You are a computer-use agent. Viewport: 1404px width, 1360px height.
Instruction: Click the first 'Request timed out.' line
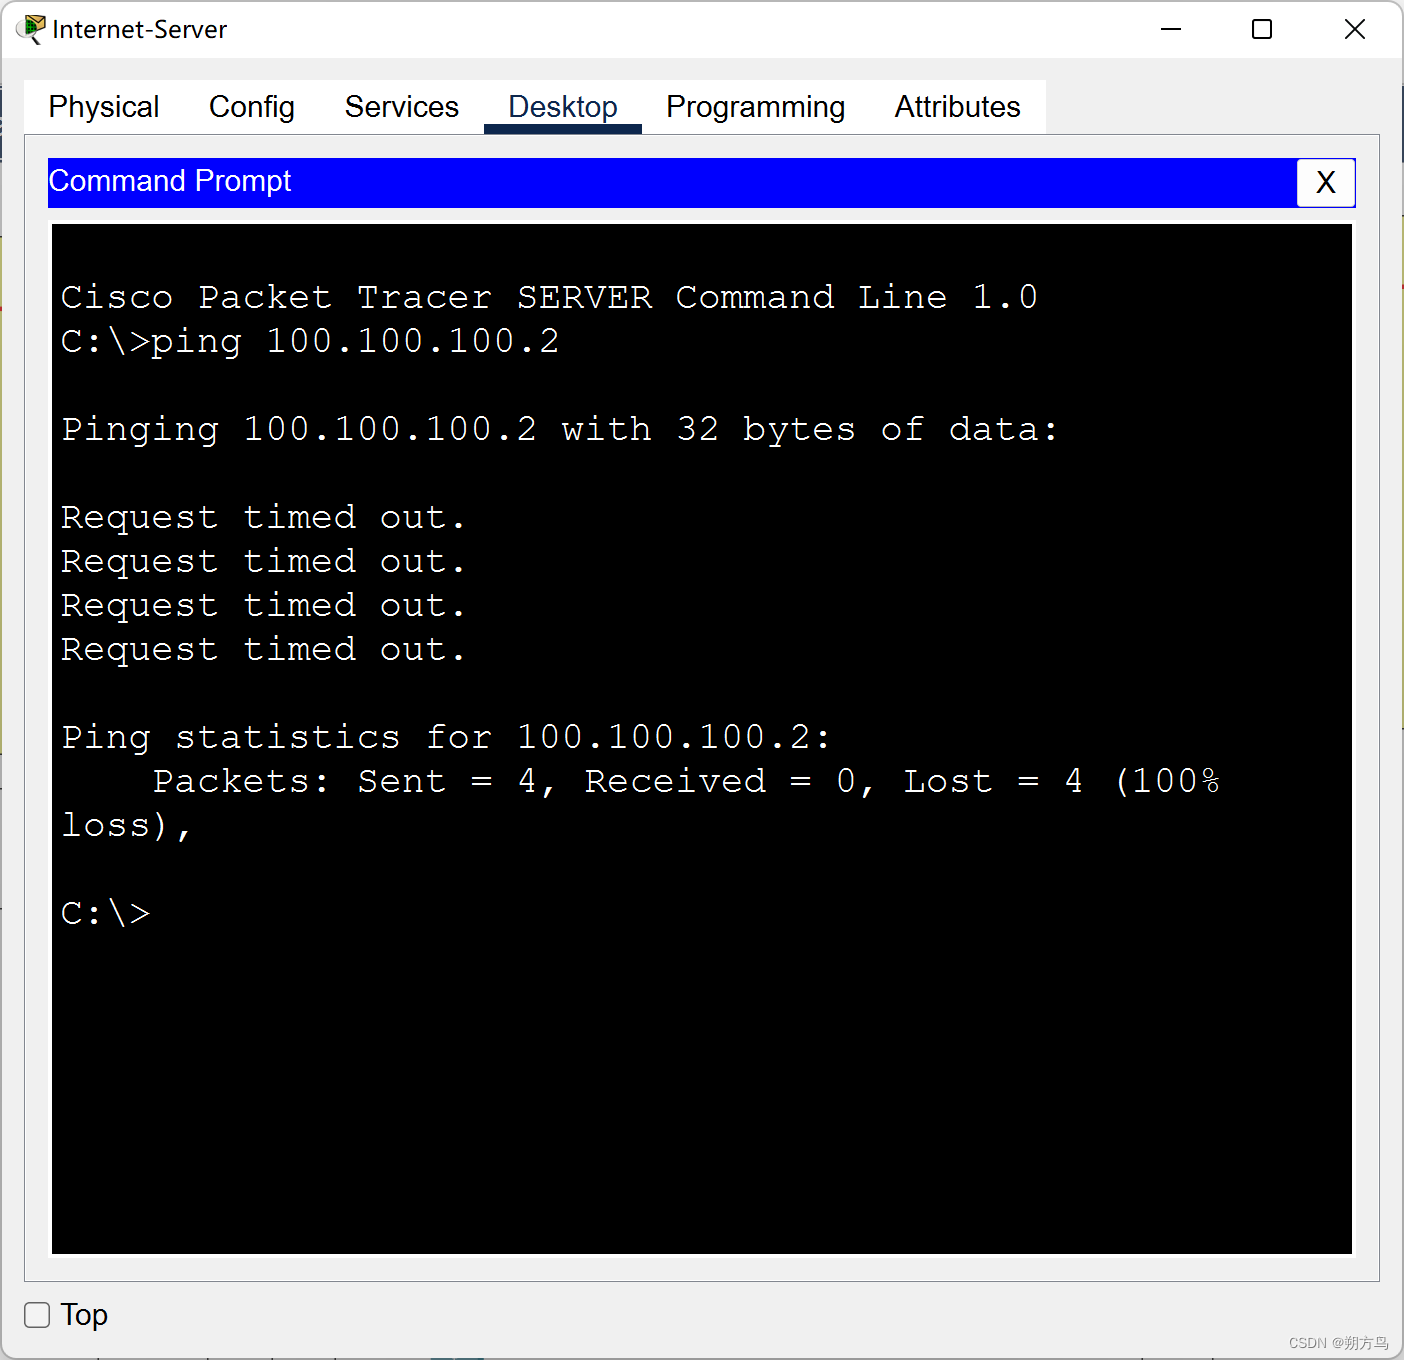pos(263,517)
